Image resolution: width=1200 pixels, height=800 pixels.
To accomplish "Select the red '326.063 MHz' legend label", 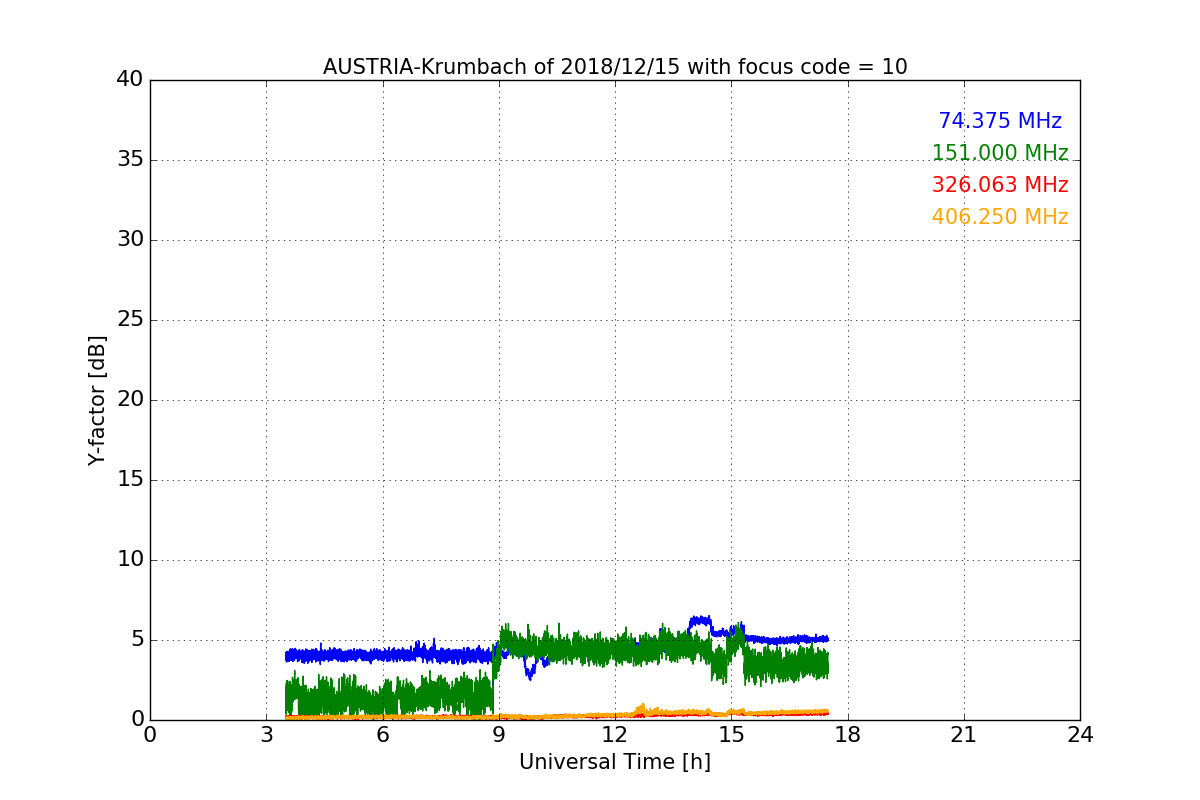I will pyautogui.click(x=1000, y=185).
